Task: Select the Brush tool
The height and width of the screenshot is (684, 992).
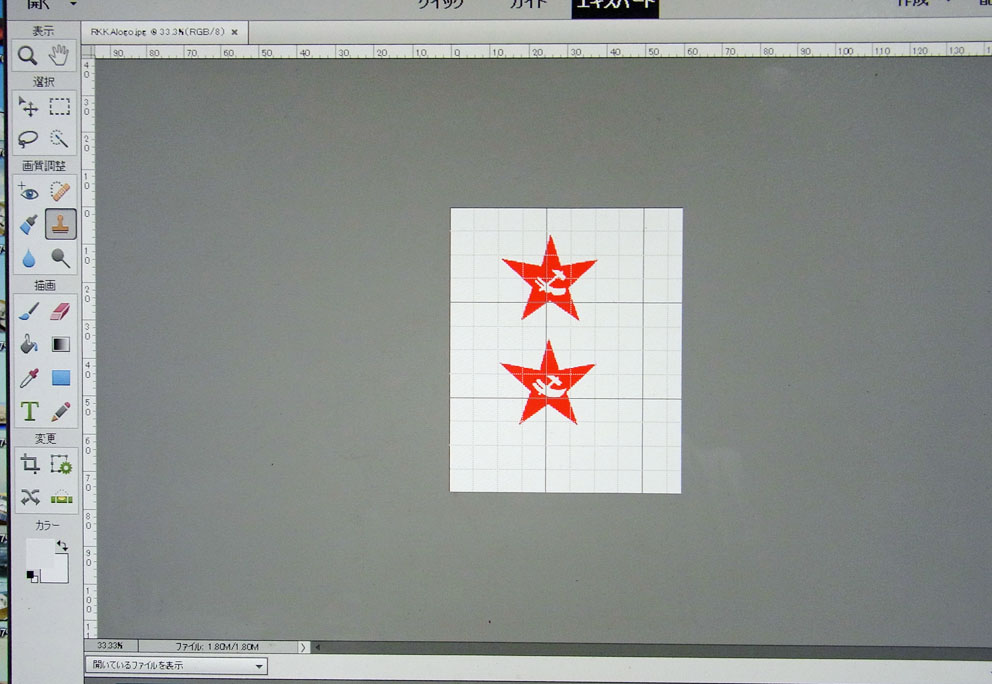Action: [x=29, y=311]
